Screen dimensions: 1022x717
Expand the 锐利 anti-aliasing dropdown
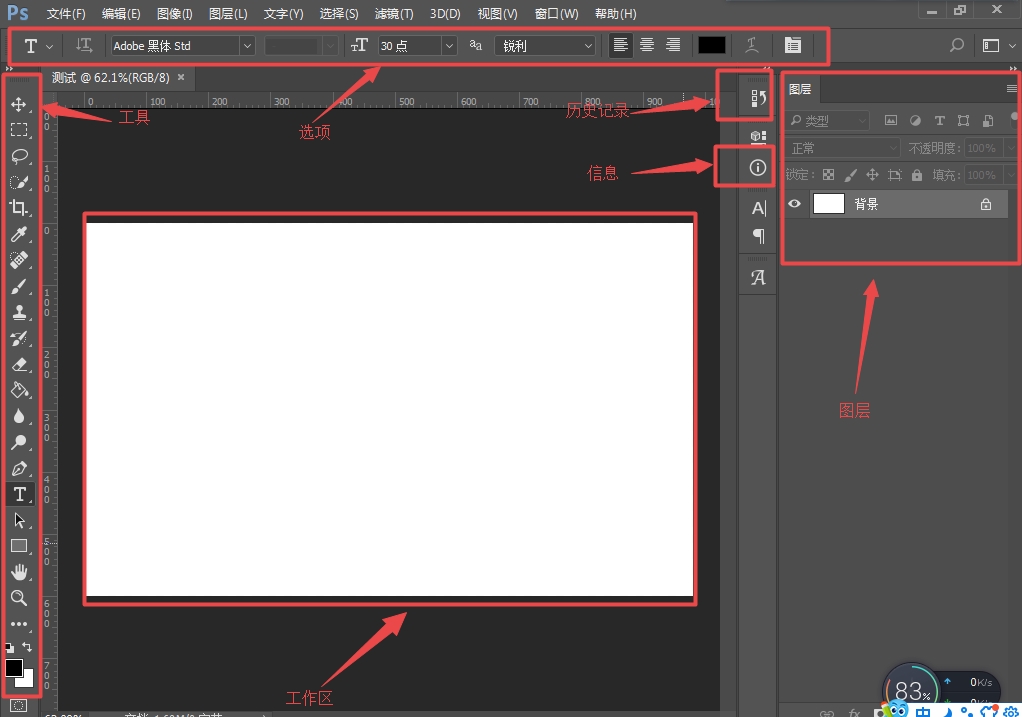coord(587,46)
